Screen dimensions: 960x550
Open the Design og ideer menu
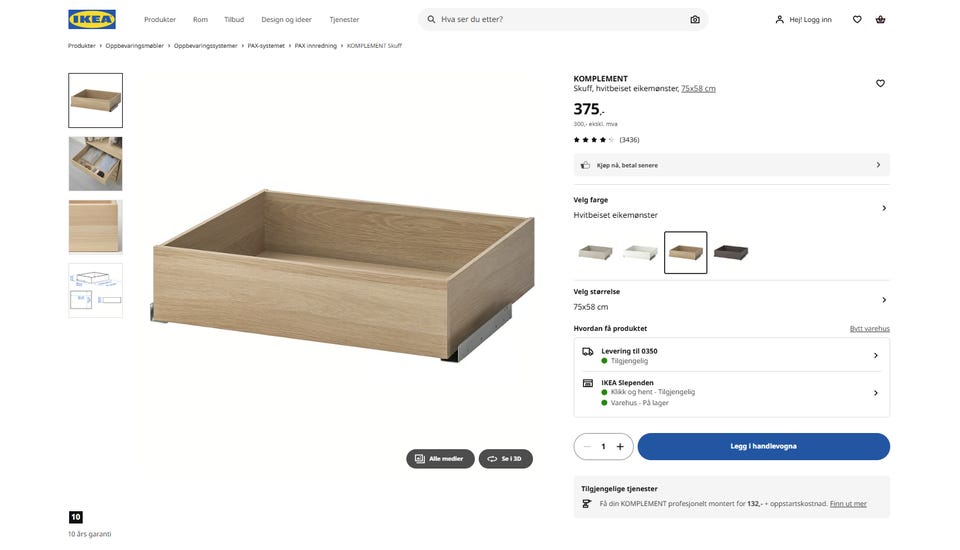coord(286,19)
